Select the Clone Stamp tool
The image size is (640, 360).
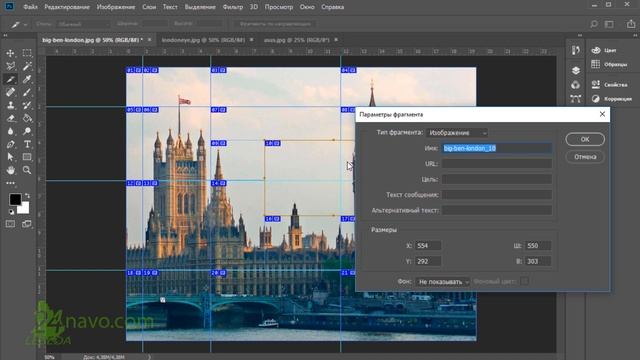11,105
